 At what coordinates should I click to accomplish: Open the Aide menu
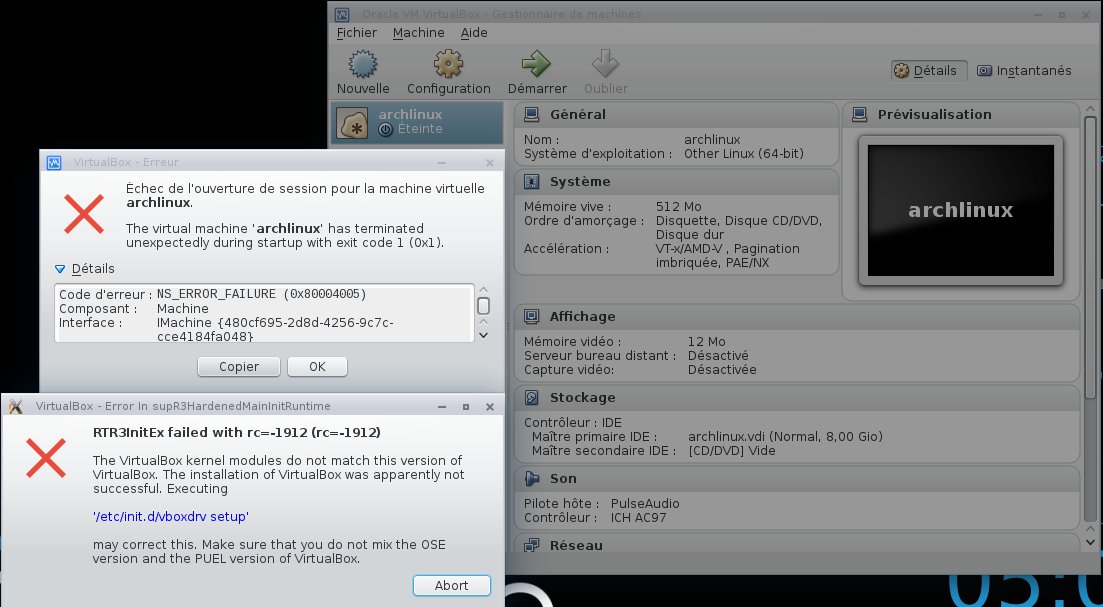474,32
